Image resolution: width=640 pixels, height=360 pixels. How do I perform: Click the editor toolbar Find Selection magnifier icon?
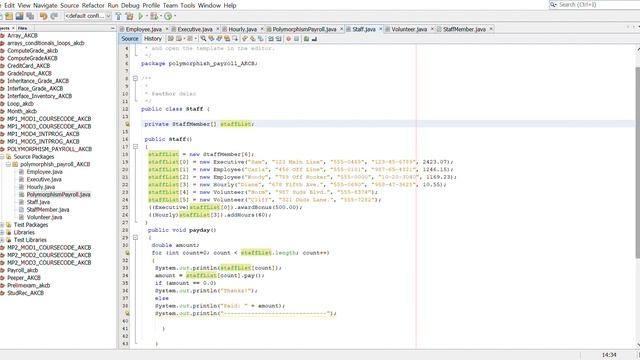(203, 39)
